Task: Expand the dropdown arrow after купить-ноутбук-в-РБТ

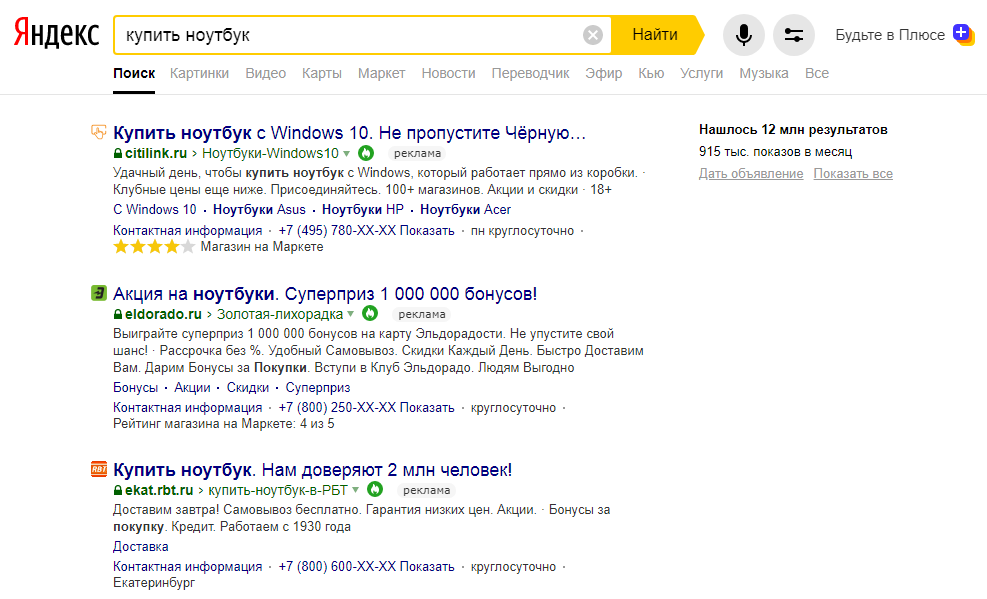Action: click(356, 490)
